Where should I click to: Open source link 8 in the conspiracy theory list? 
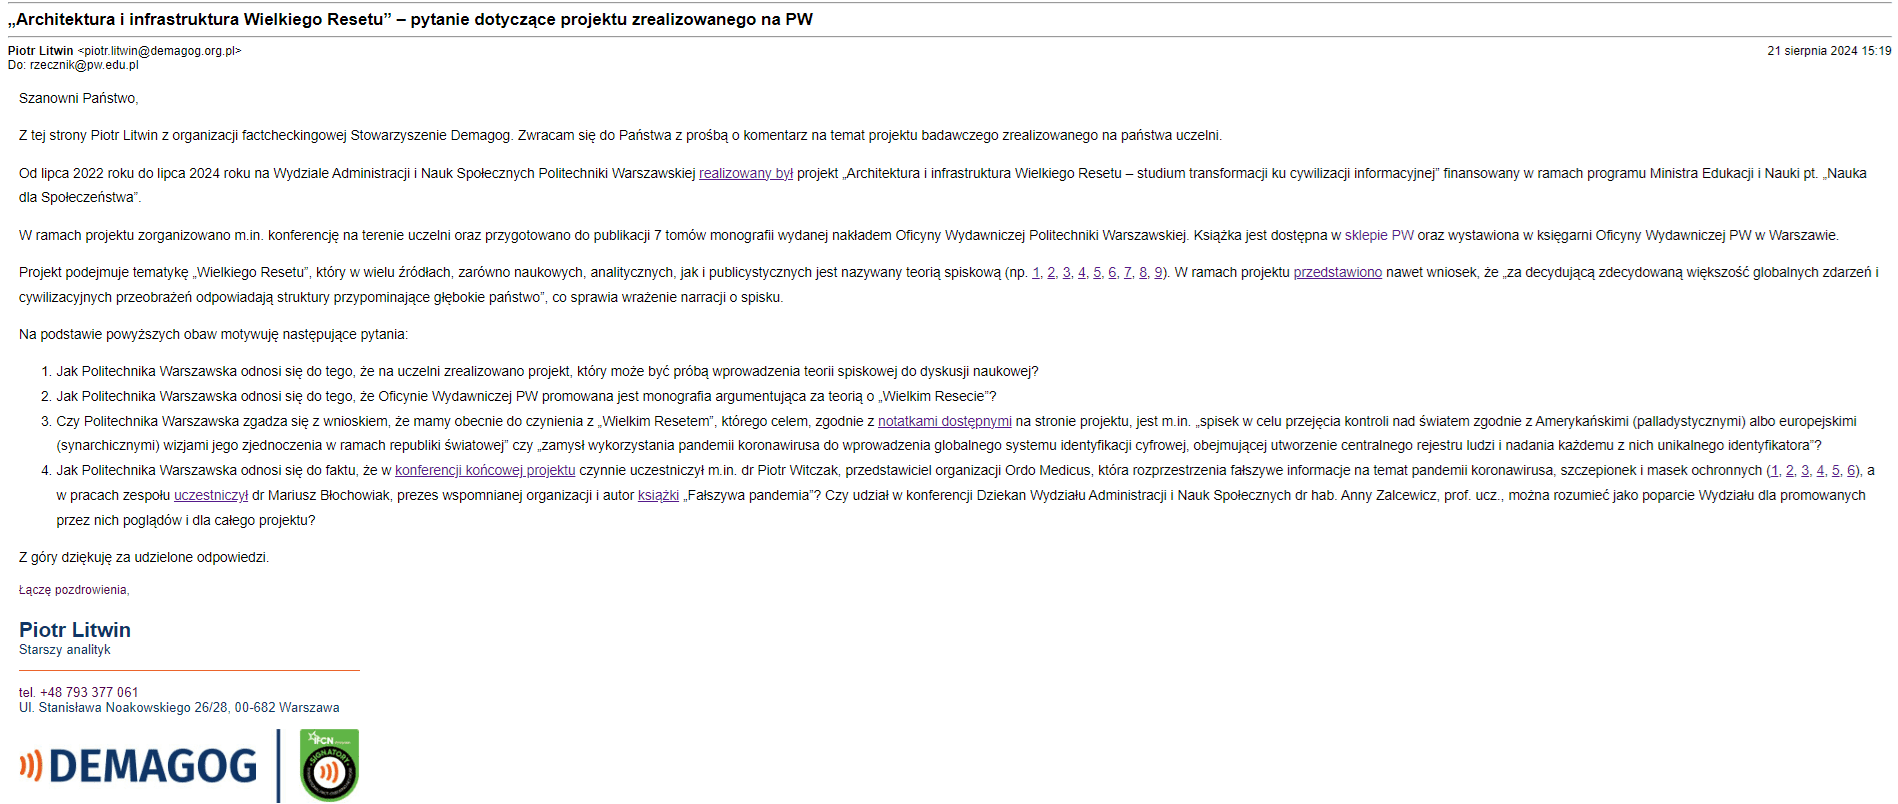(x=1143, y=272)
